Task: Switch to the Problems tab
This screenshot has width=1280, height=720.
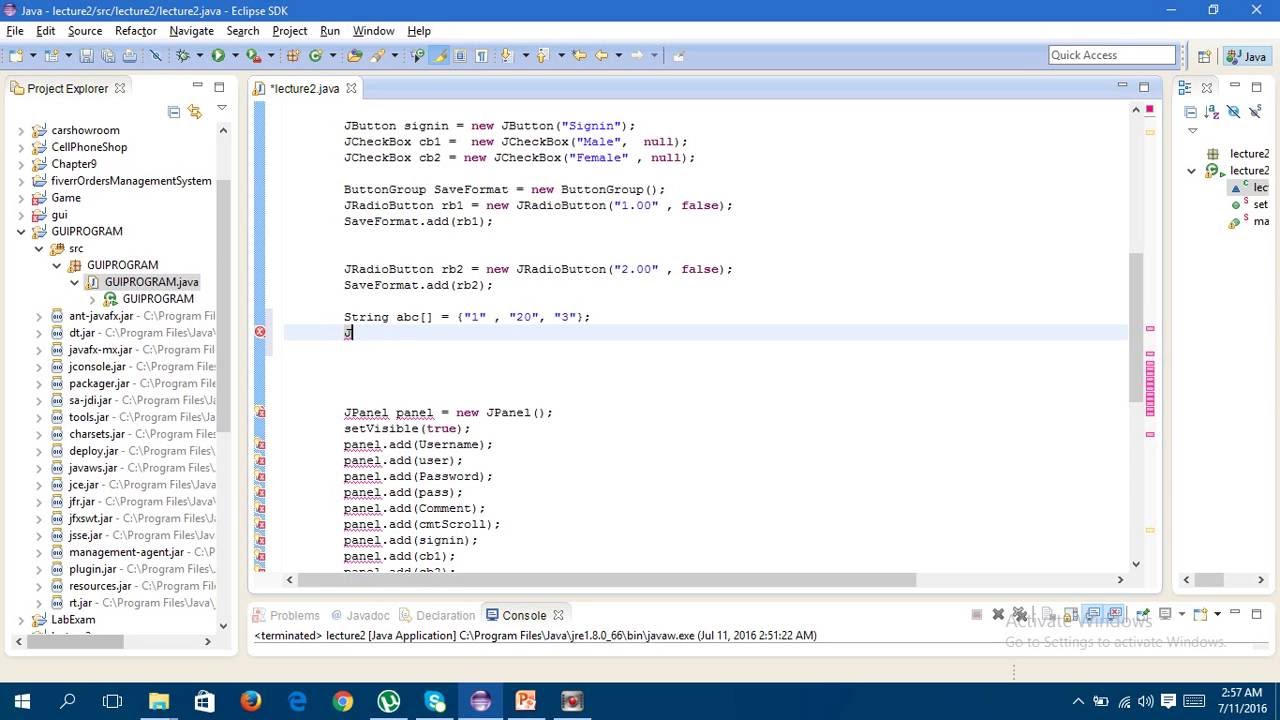Action: [x=286, y=615]
